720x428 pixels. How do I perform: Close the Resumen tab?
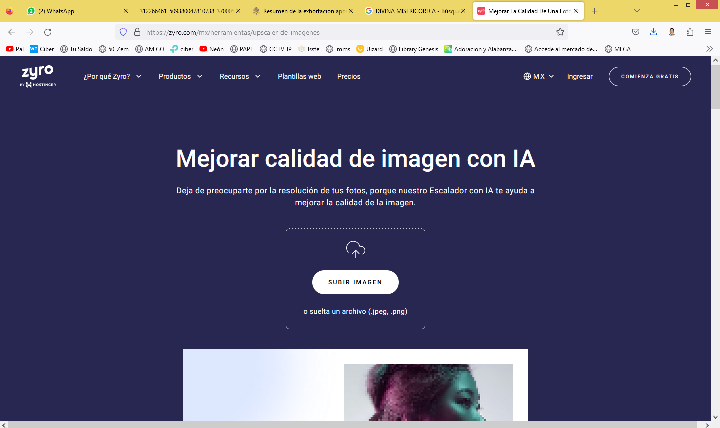click(351, 11)
